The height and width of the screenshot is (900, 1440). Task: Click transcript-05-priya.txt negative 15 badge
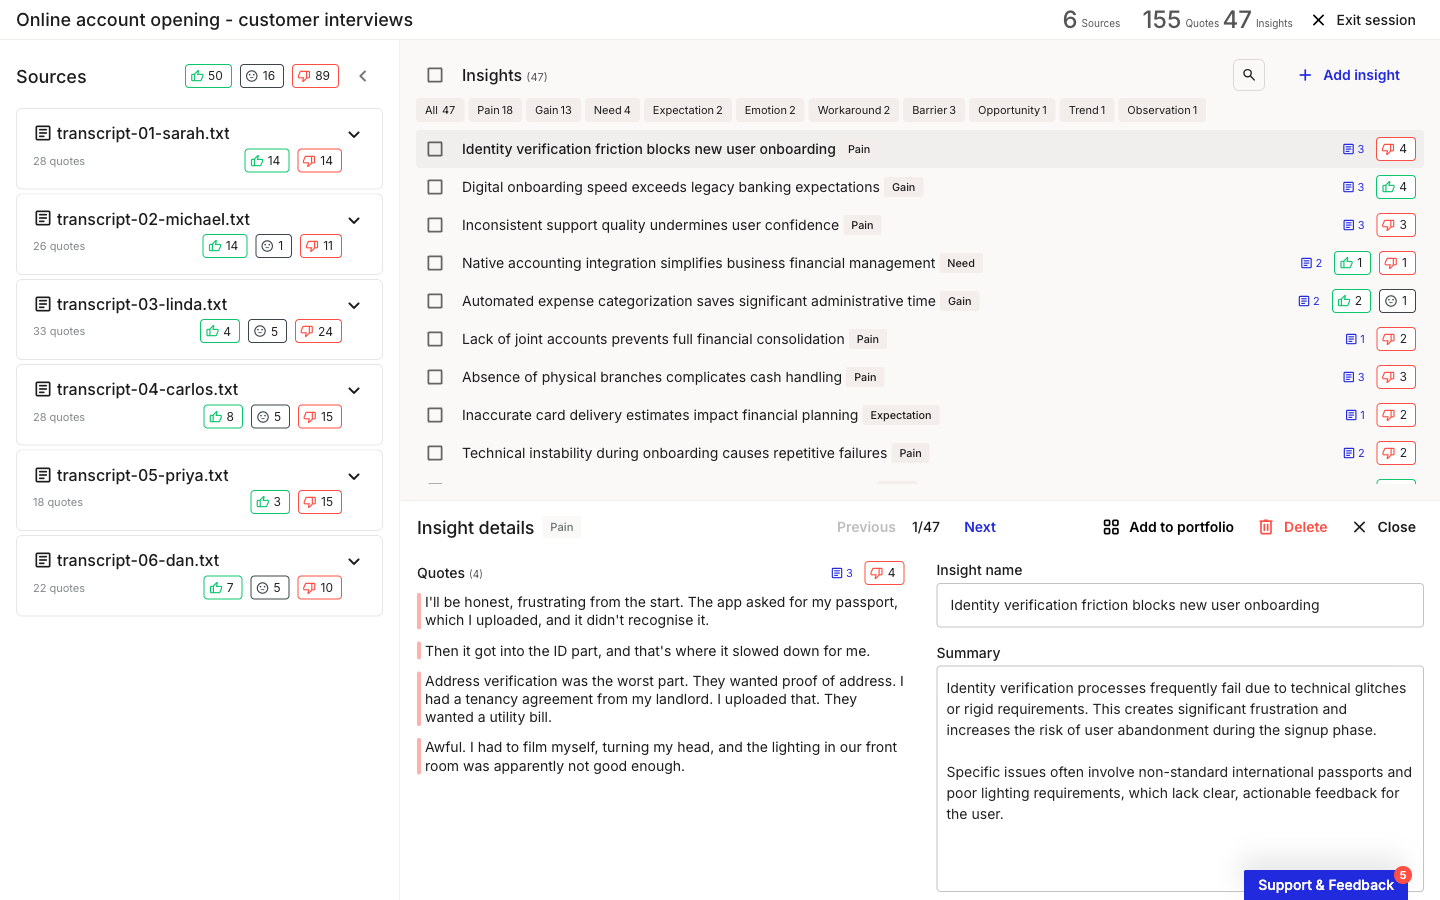point(319,502)
